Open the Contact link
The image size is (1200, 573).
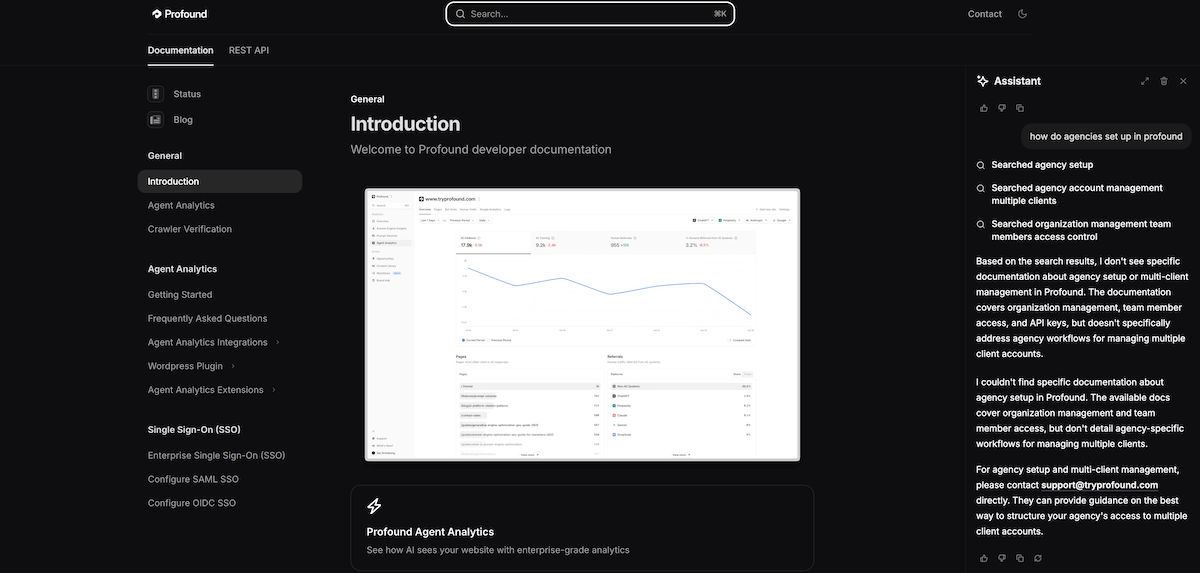(x=984, y=14)
